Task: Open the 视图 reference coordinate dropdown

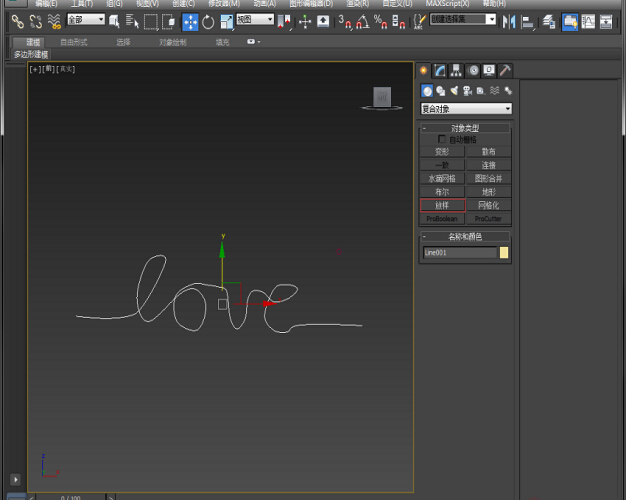Action: (255, 19)
